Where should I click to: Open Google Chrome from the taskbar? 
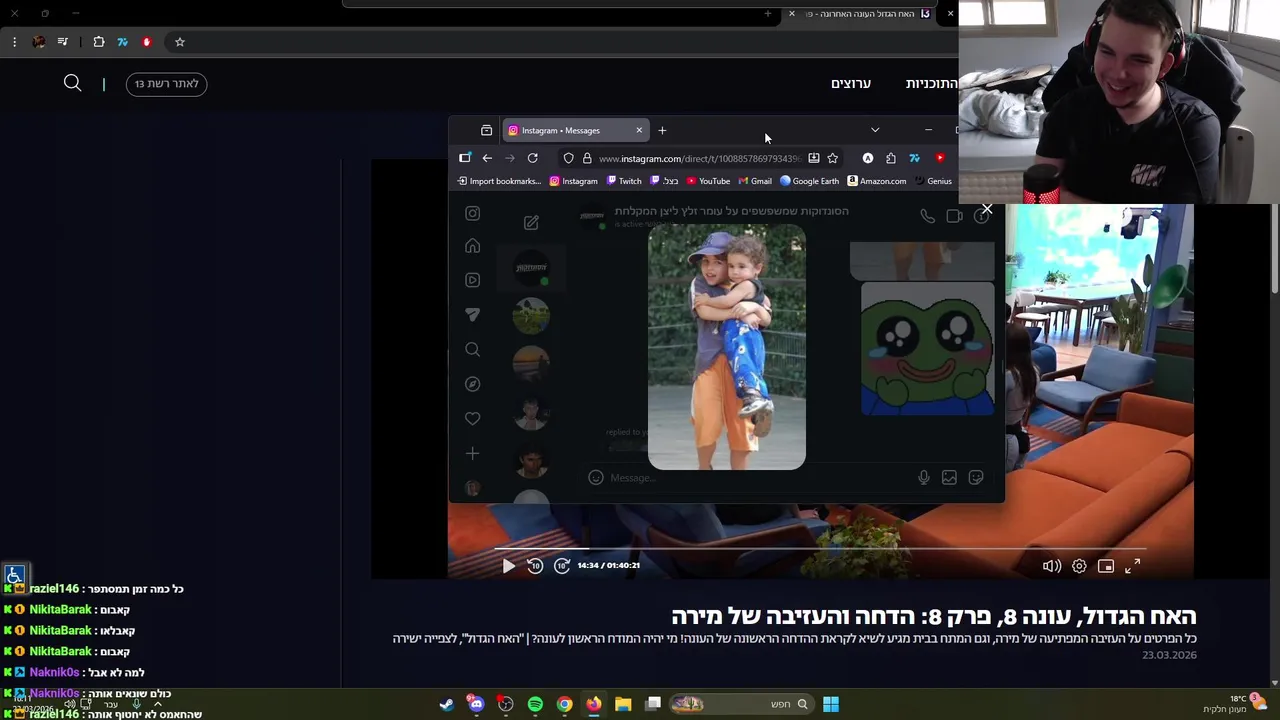coord(565,704)
